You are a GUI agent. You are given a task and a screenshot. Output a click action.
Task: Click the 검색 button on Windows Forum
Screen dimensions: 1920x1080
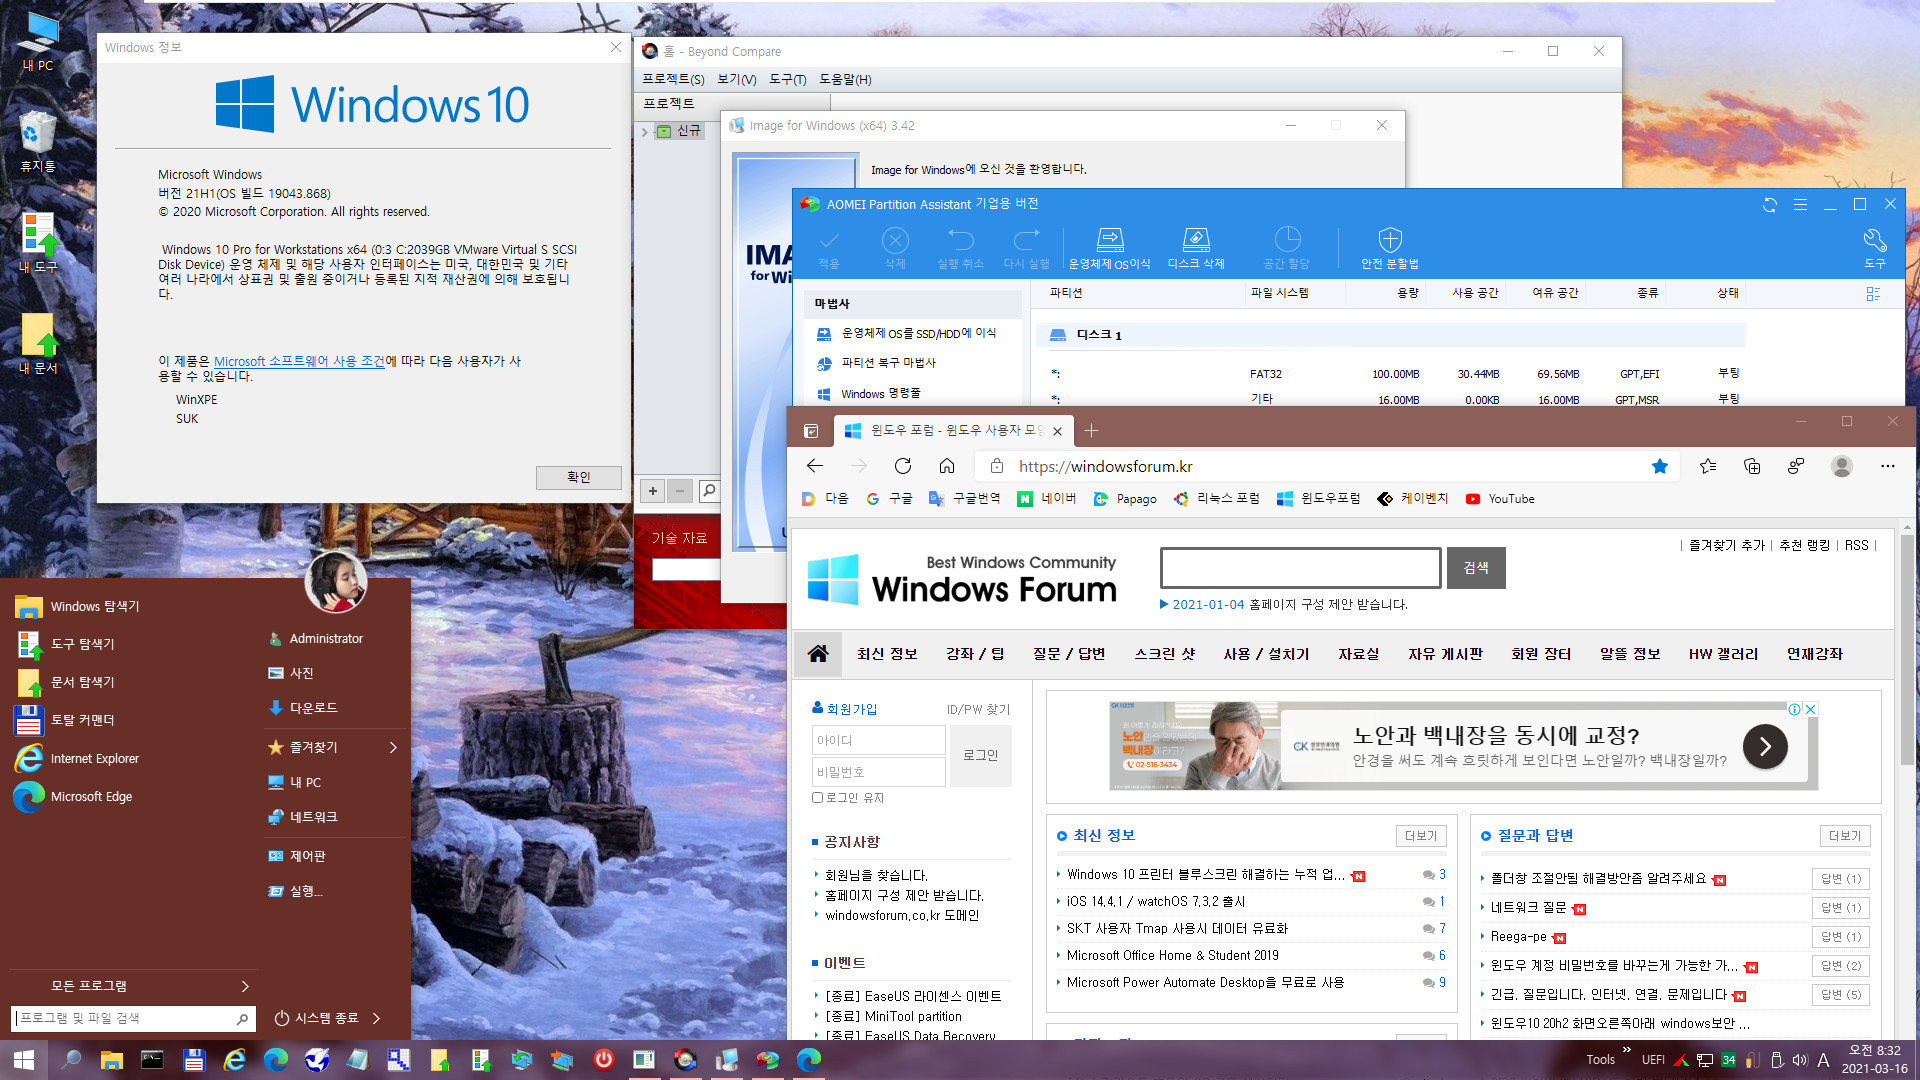pyautogui.click(x=1476, y=568)
